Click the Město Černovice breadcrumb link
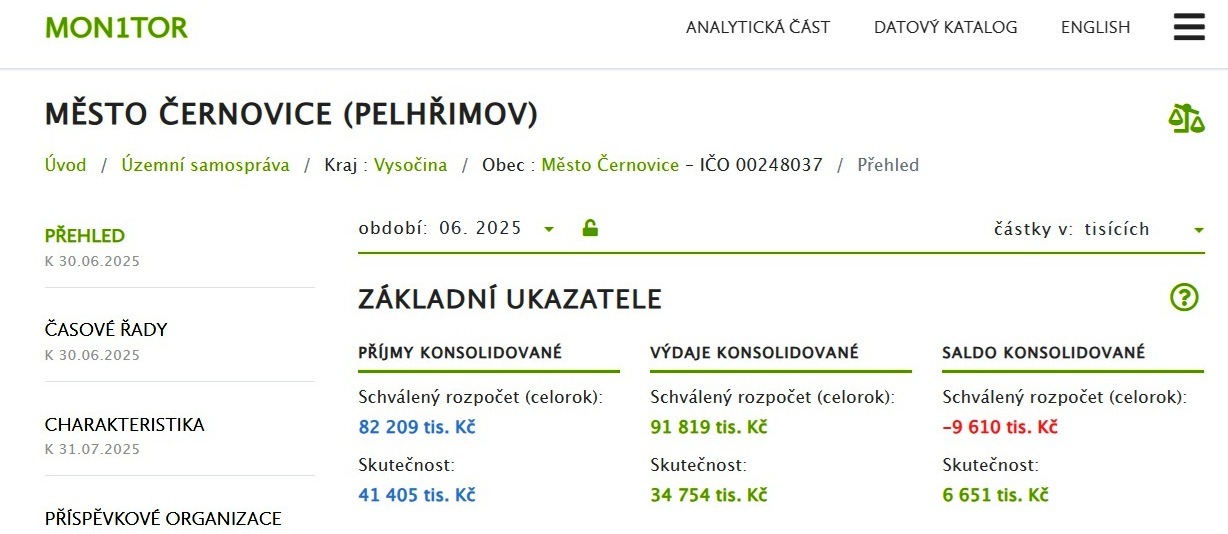This screenshot has width=1228, height=534. pos(610,165)
